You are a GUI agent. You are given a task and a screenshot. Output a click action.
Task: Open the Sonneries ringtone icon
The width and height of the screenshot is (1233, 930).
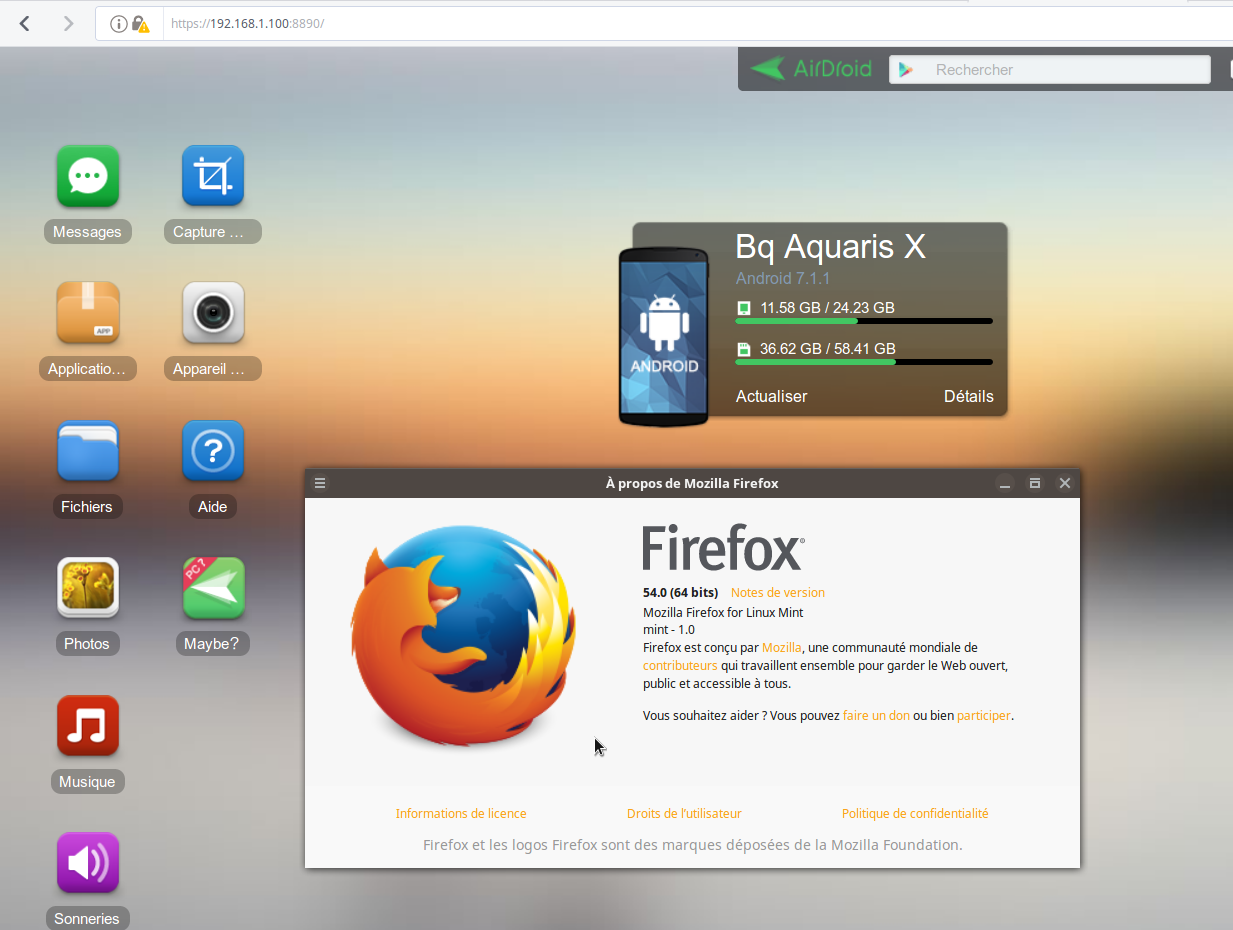88,863
